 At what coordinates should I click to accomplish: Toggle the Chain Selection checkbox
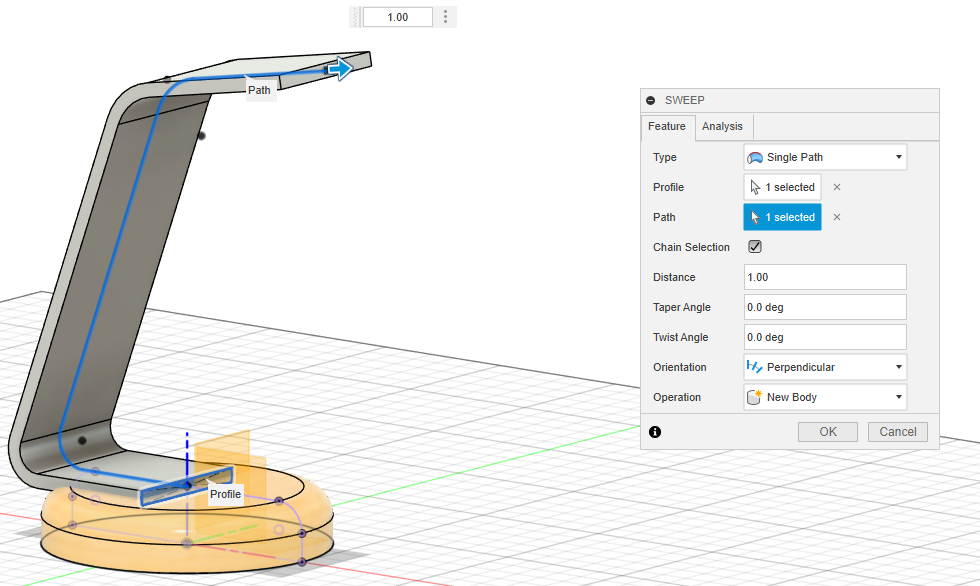pyautogui.click(x=755, y=247)
